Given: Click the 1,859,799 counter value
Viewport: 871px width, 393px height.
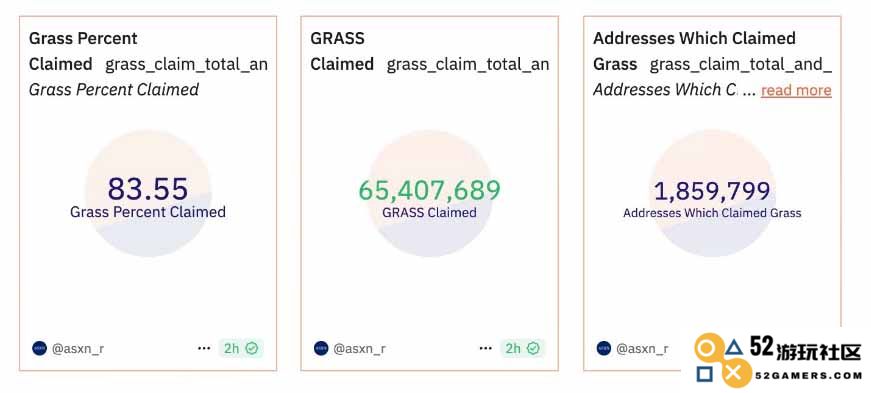Looking at the screenshot, I should click(712, 191).
